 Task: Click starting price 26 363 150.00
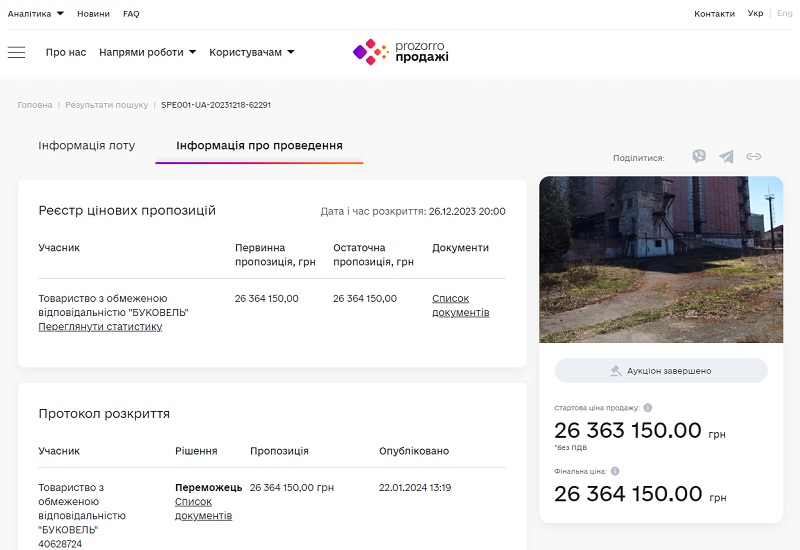[628, 430]
